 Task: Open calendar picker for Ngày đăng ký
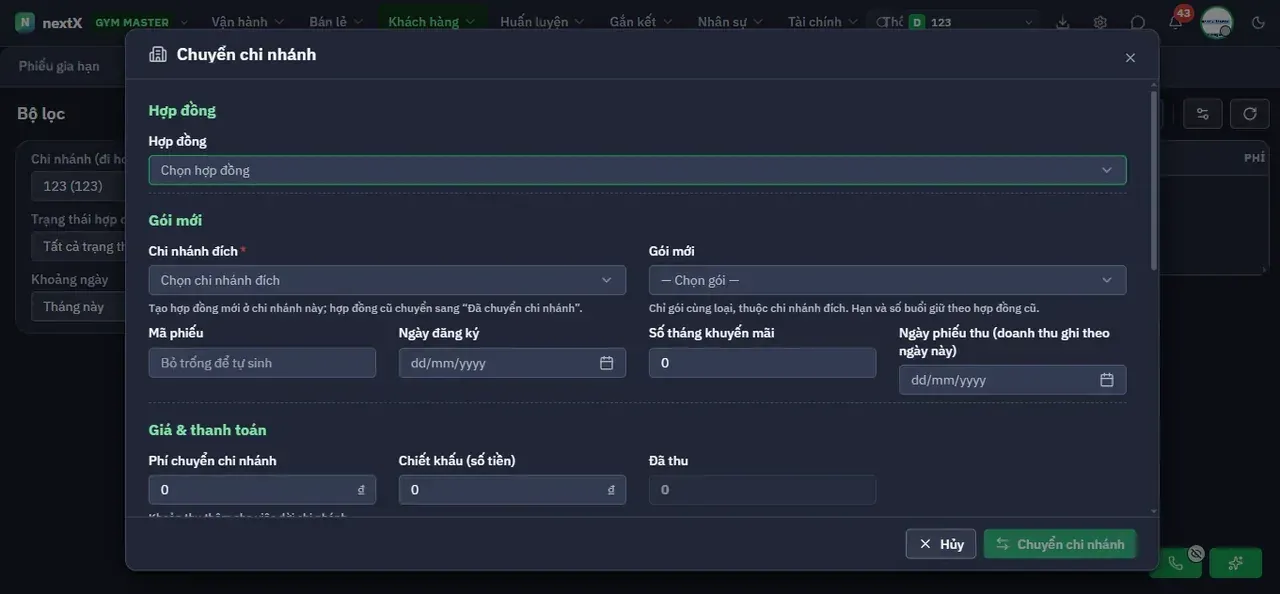(606, 363)
